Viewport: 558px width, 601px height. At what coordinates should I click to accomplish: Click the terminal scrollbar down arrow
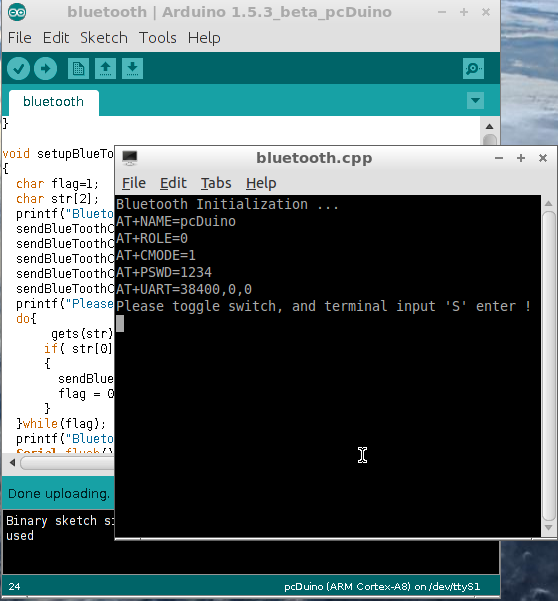point(548,528)
